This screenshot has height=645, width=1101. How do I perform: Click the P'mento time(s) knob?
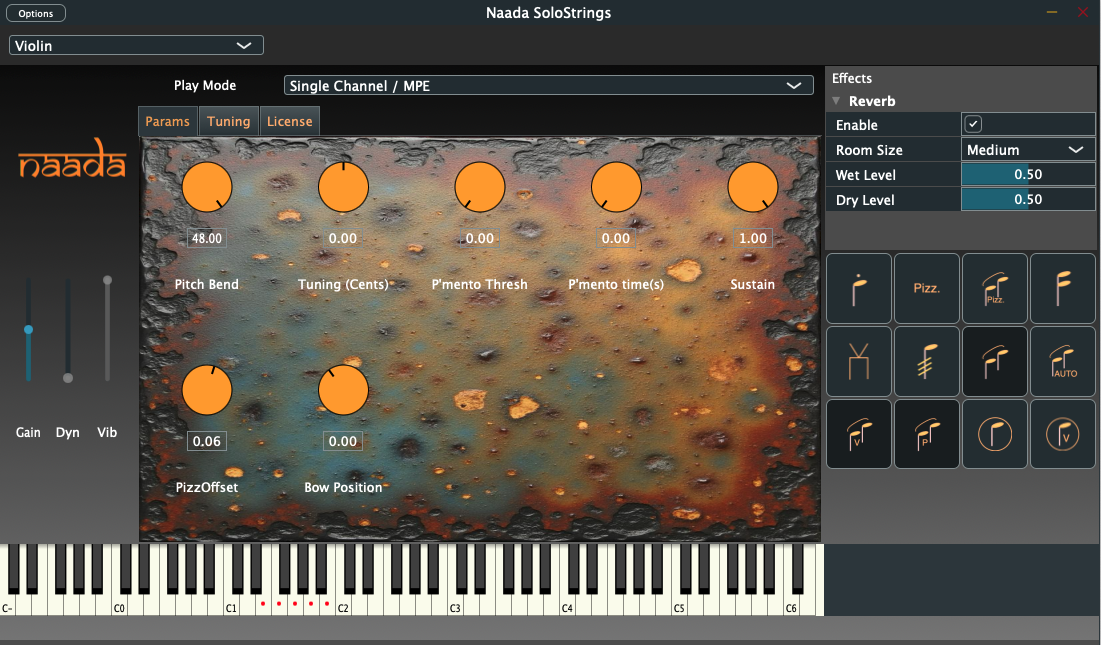point(616,187)
